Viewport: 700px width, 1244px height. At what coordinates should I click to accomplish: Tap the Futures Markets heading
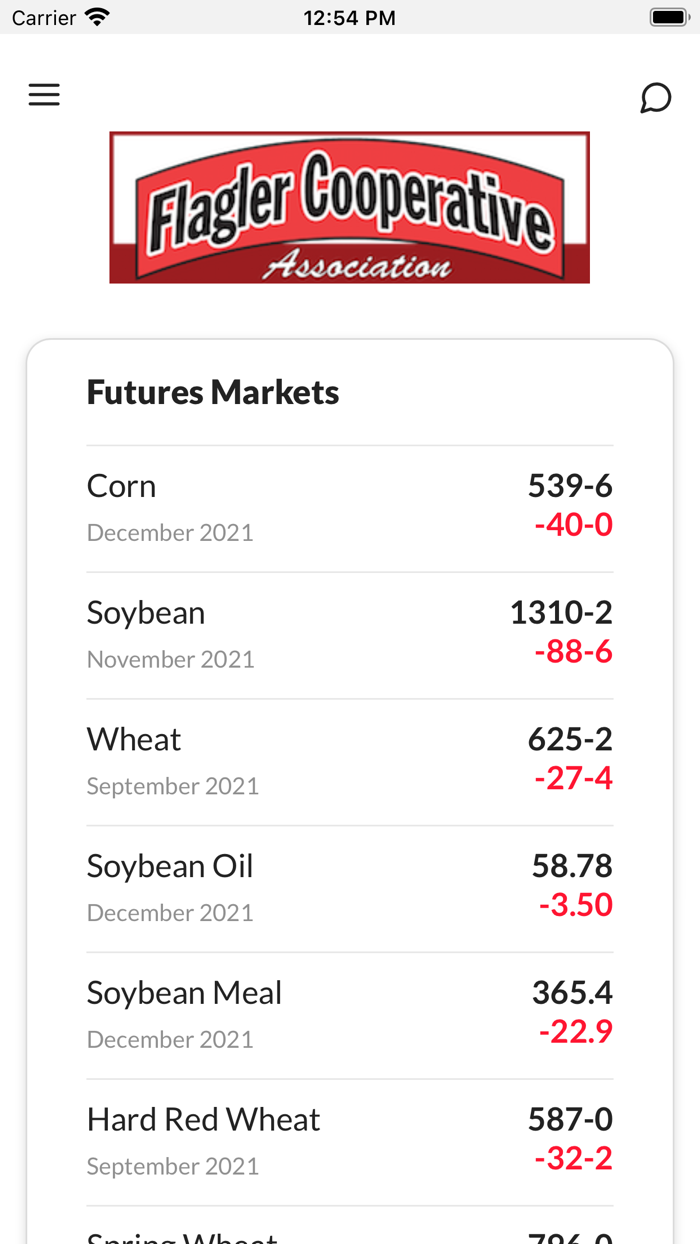point(213,392)
